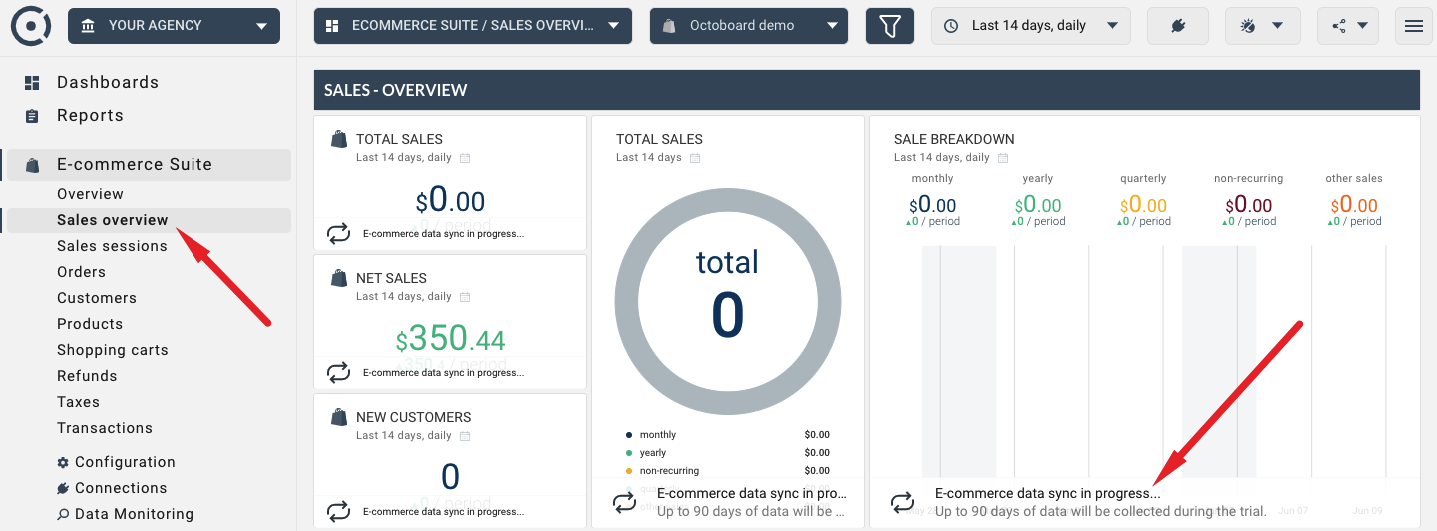Go to Dashboards in sidebar

pos(108,82)
